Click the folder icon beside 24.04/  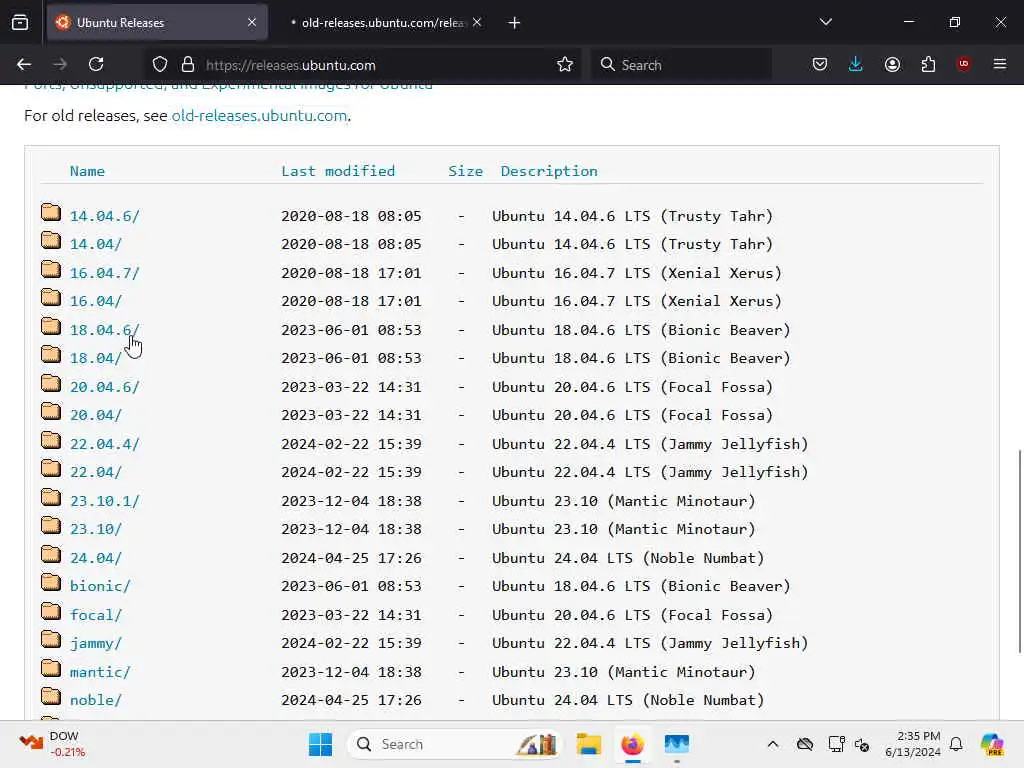51,555
